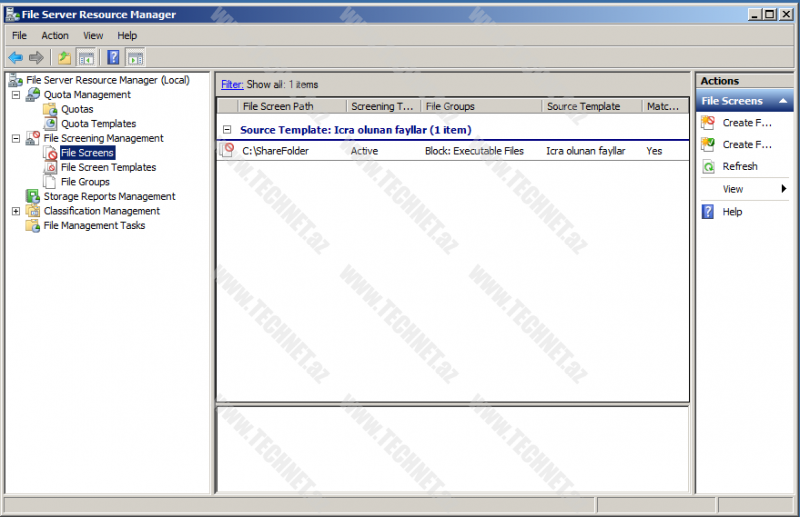This screenshot has width=800, height=517.
Task: Click the Create File Screen icon with red block
Action: [708, 123]
